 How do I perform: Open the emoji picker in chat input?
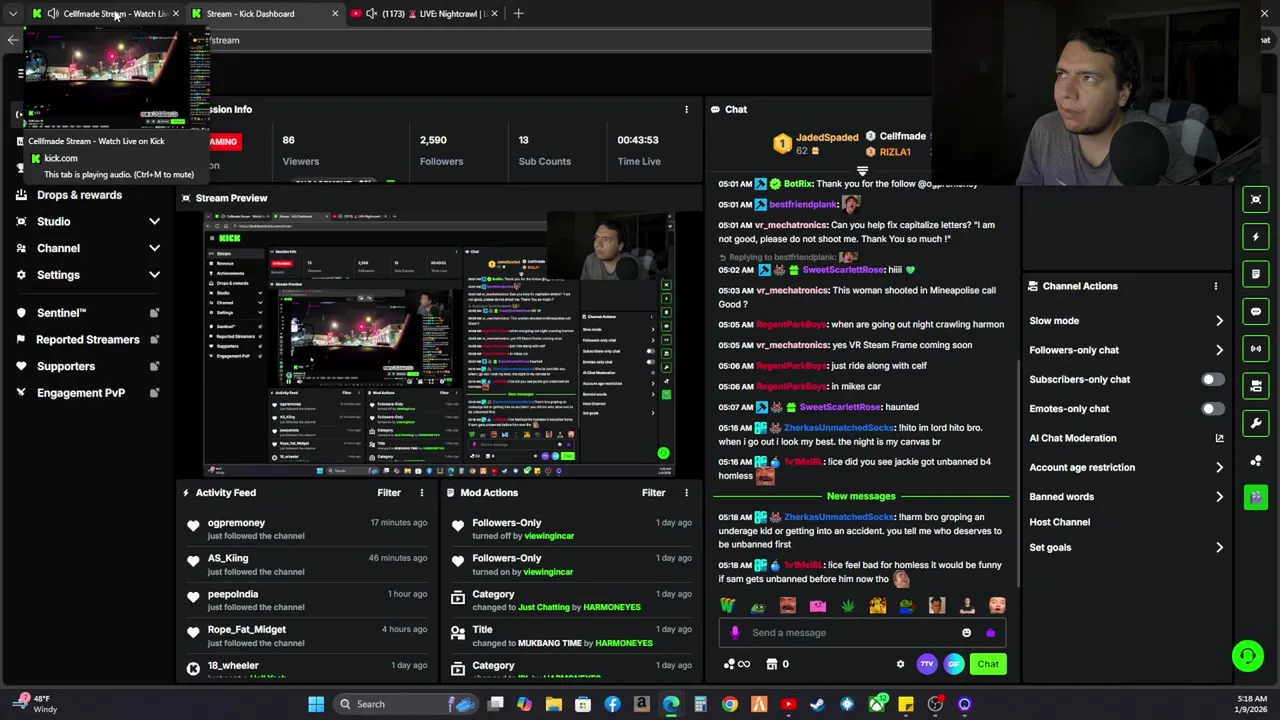(966, 632)
